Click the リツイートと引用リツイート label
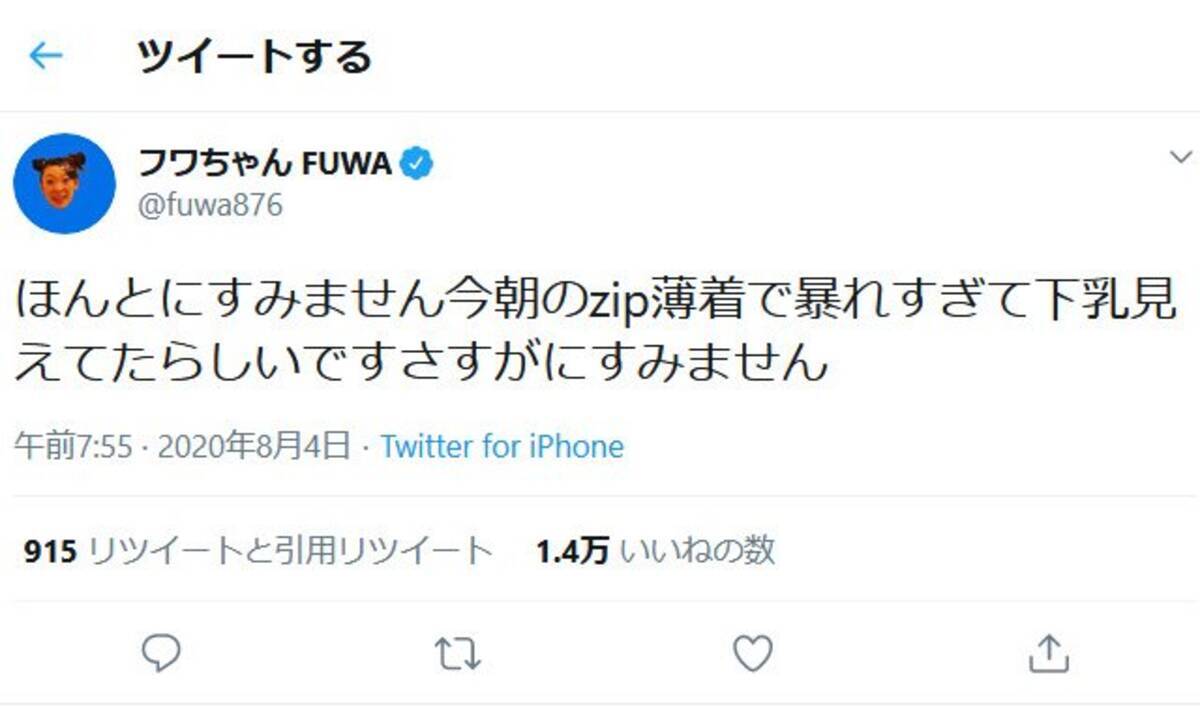 pos(291,550)
